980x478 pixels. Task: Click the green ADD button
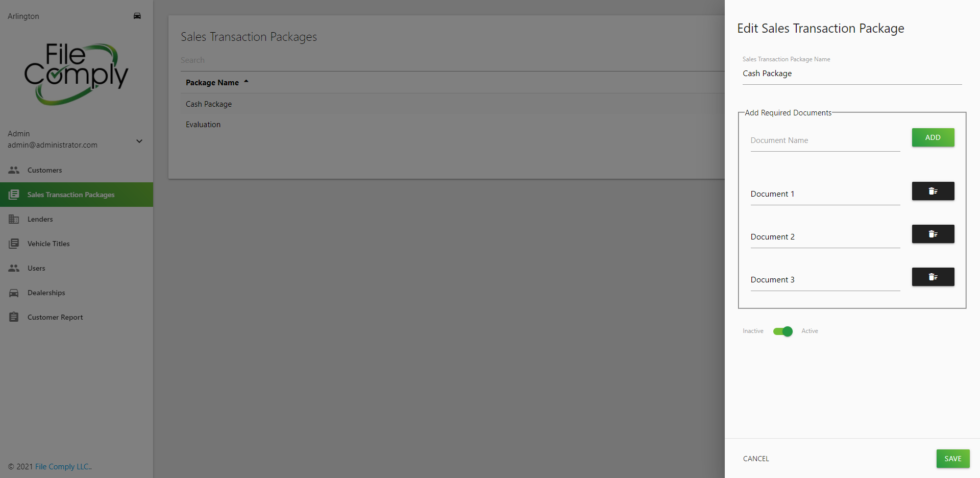click(932, 137)
